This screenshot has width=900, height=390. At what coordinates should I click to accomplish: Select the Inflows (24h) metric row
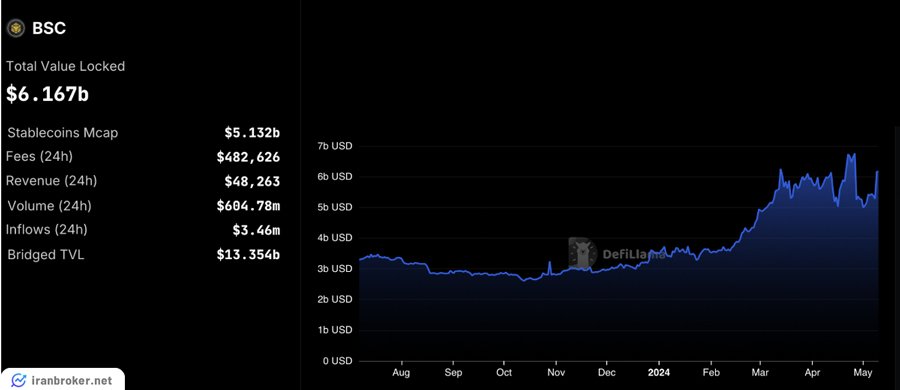pos(143,230)
